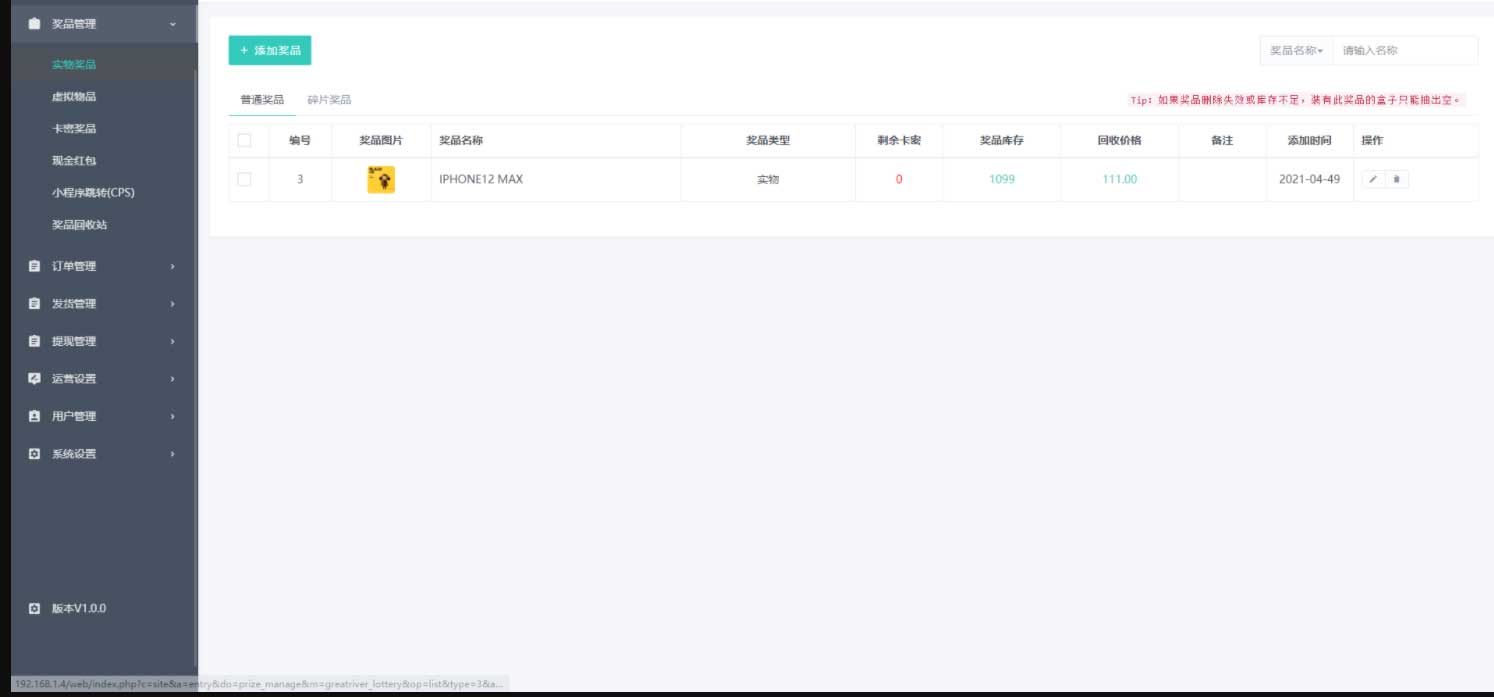Click the 实物 prize type cell

click(768, 180)
